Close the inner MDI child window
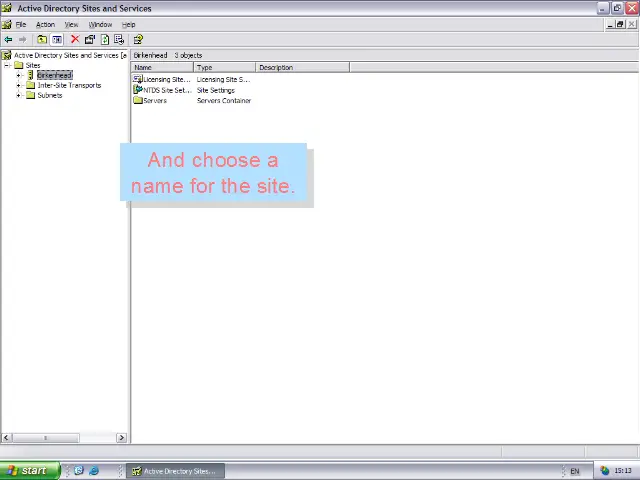 coord(631,24)
